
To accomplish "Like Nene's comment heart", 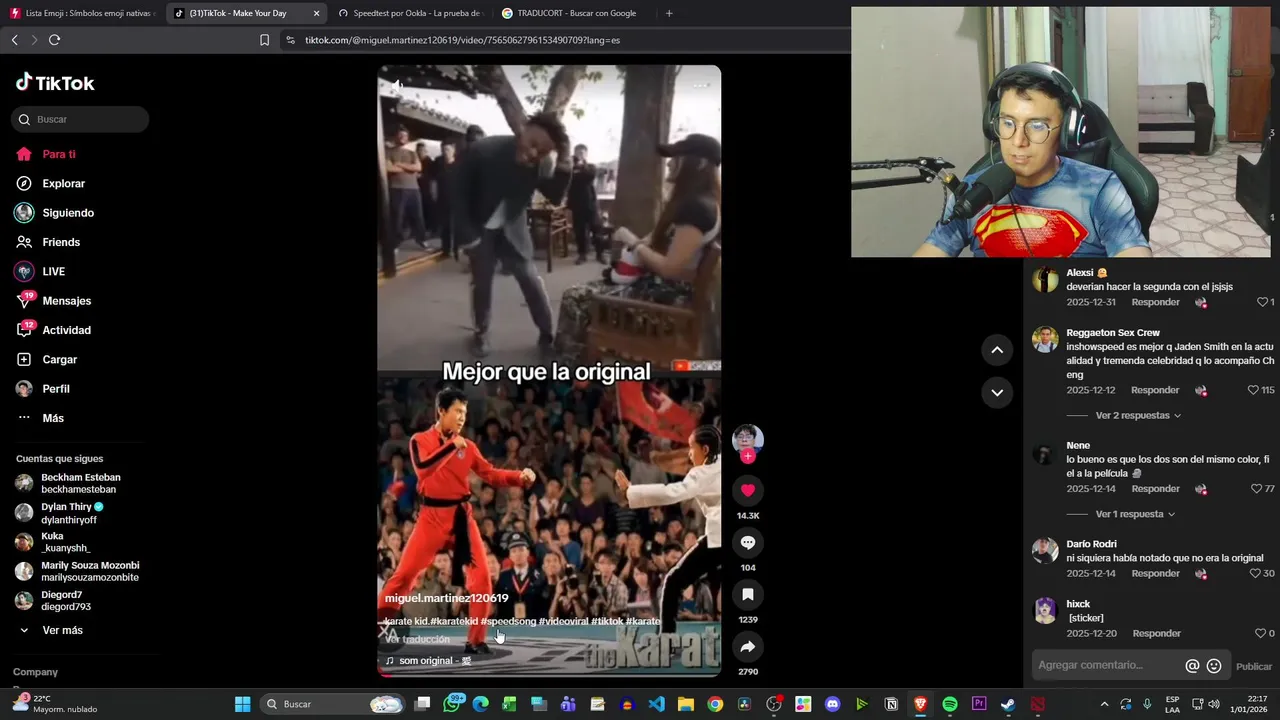I will (x=1256, y=489).
